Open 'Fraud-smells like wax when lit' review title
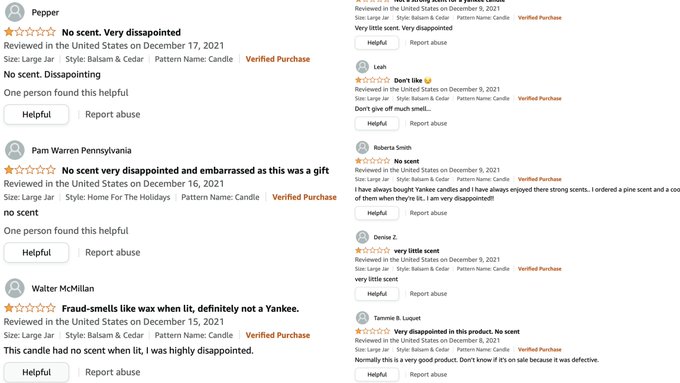 click(x=180, y=308)
